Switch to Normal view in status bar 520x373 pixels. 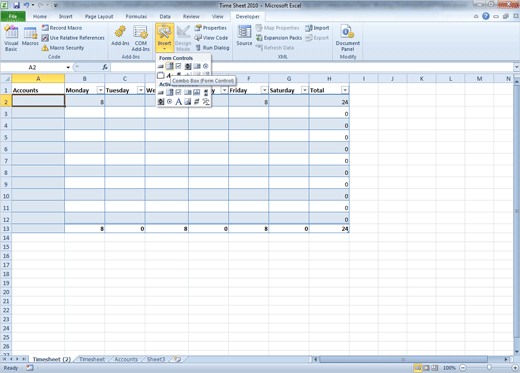417,368
